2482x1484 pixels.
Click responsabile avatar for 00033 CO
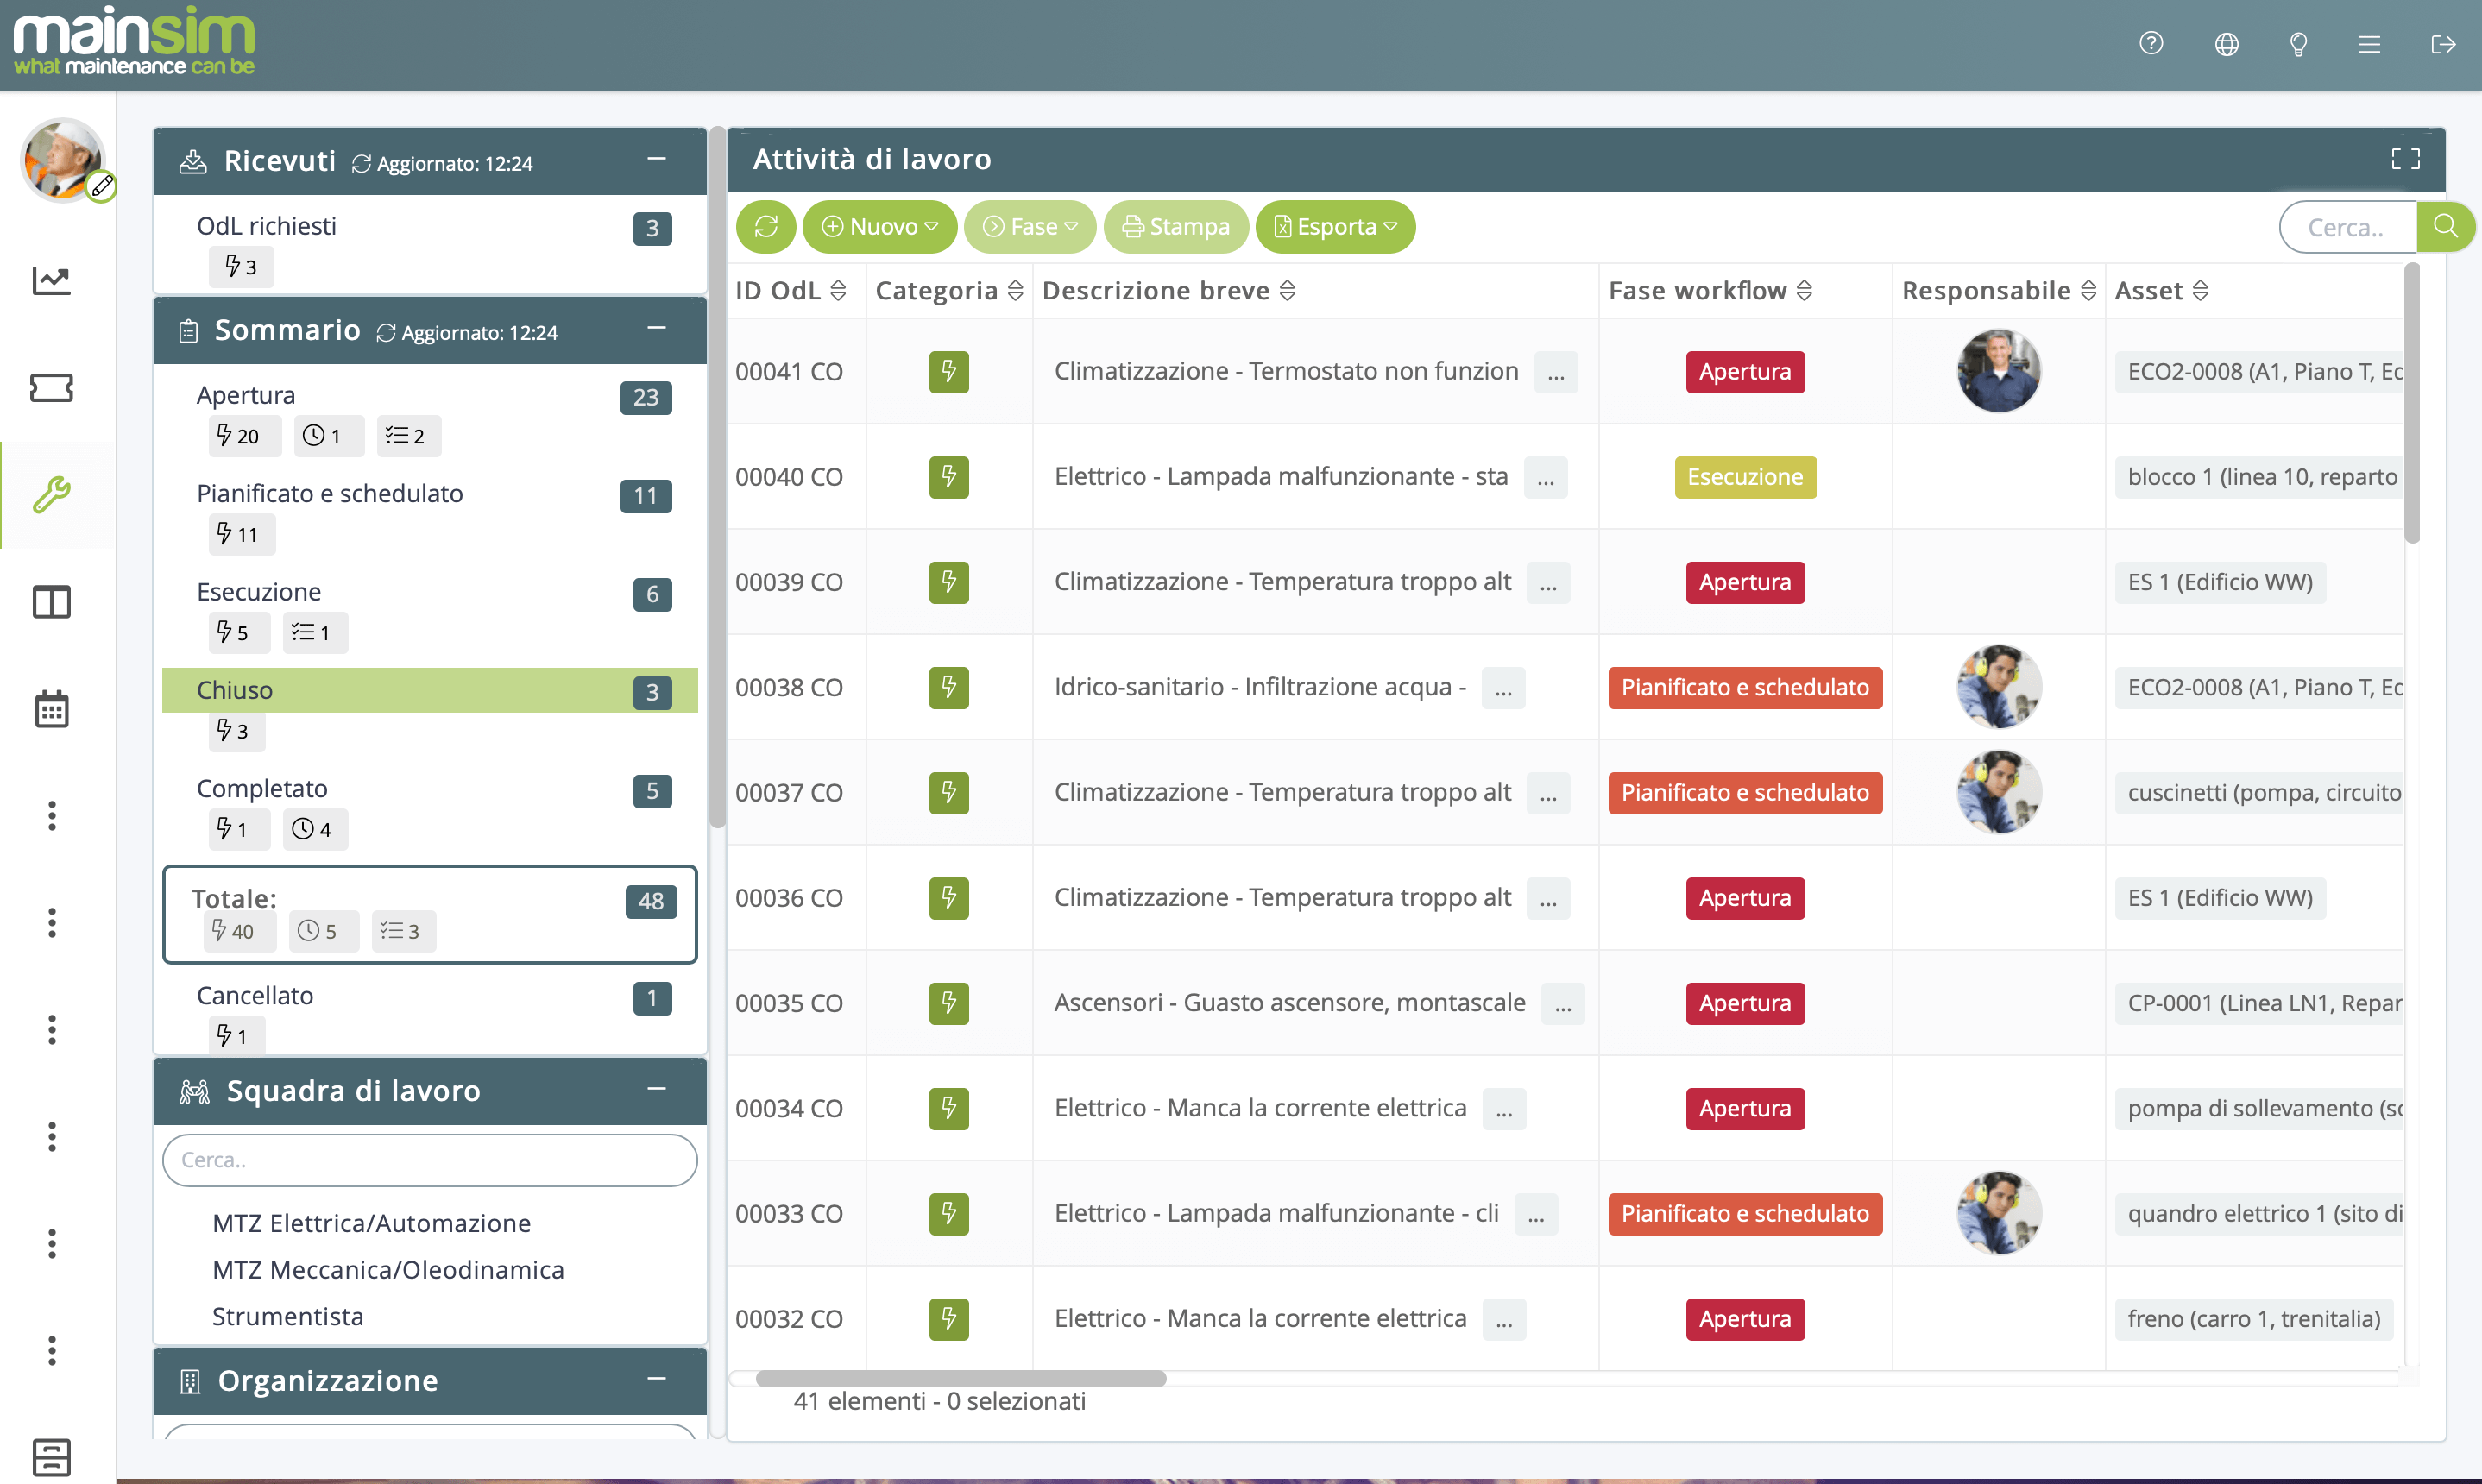coord(1998,1214)
